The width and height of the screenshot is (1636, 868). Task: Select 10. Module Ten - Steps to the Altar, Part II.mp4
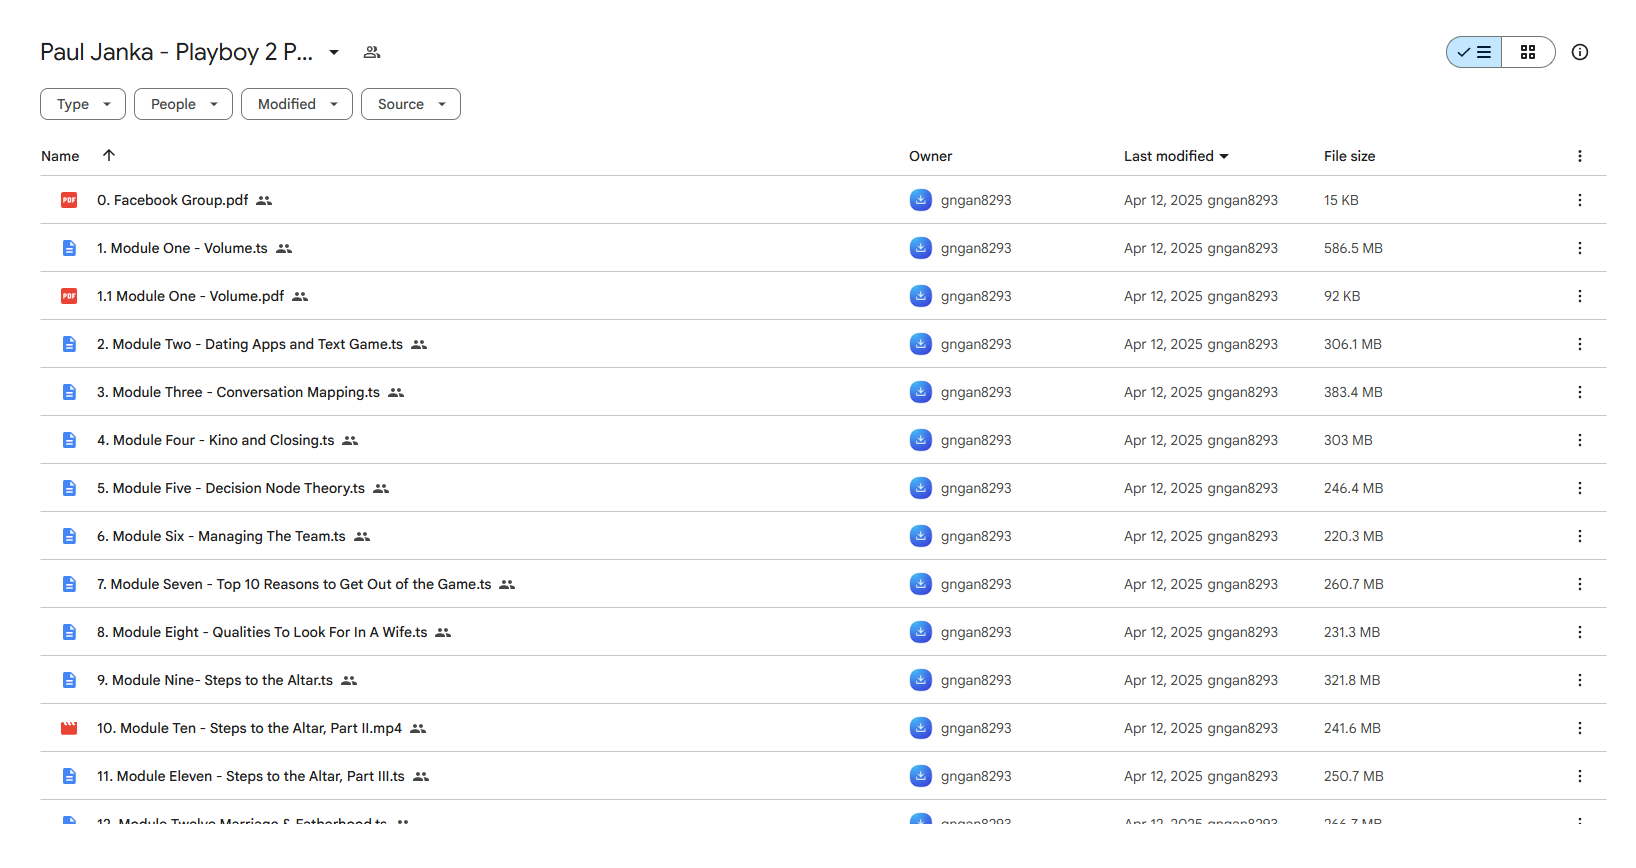249,728
